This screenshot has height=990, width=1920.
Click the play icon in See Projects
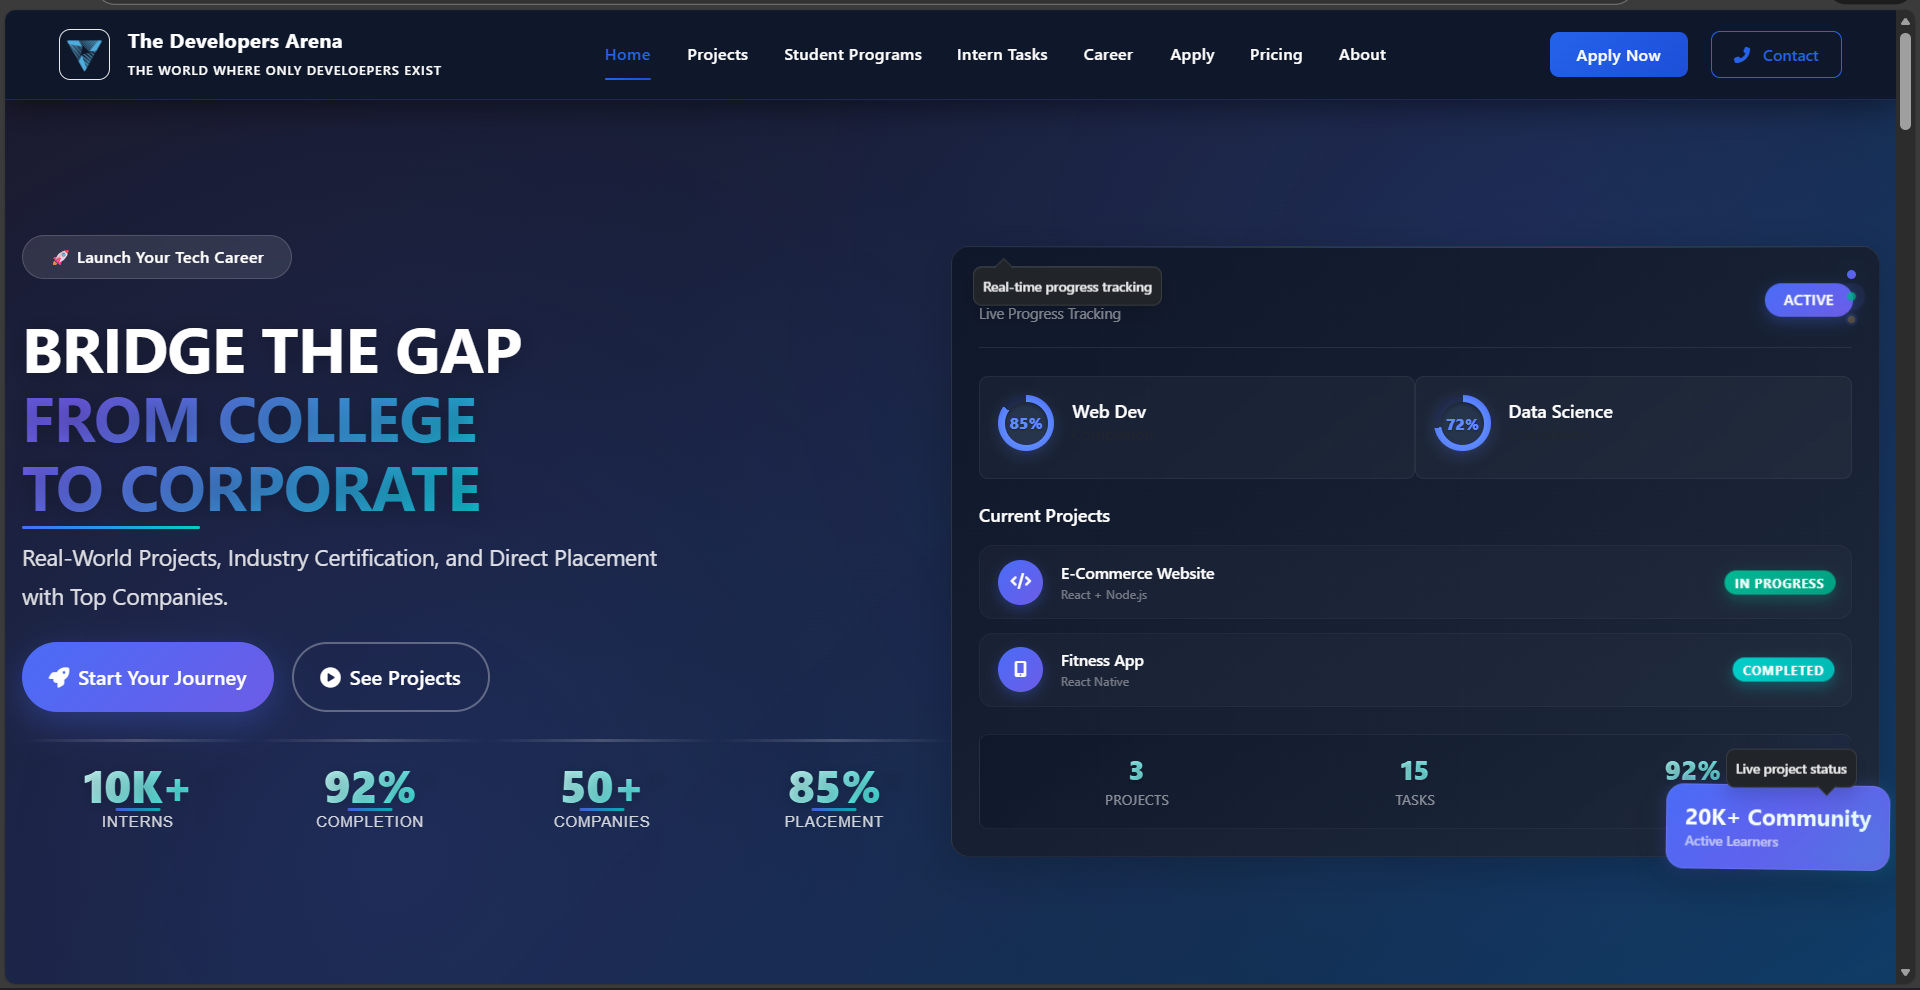tap(330, 678)
